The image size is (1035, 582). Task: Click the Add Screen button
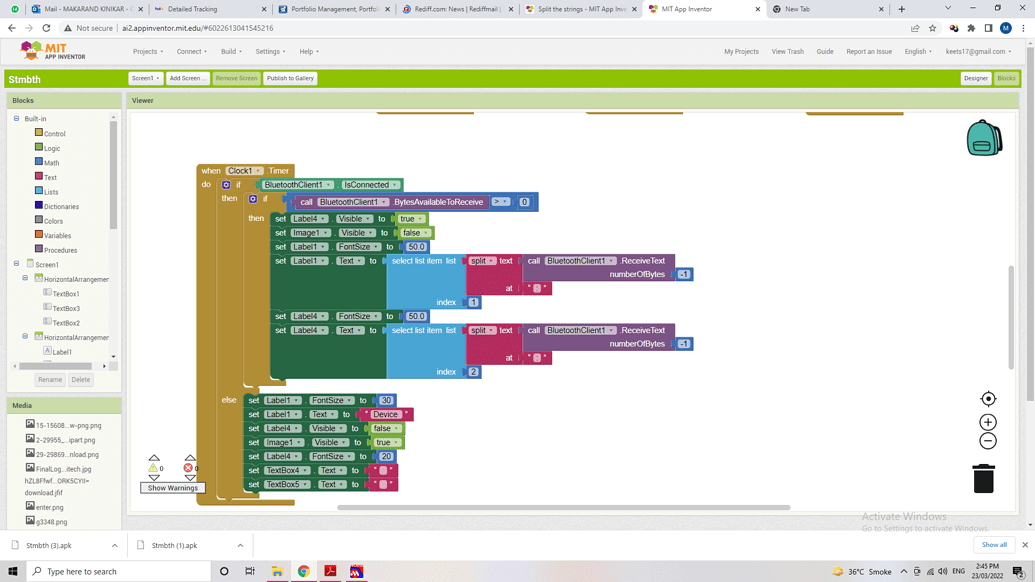tap(187, 78)
